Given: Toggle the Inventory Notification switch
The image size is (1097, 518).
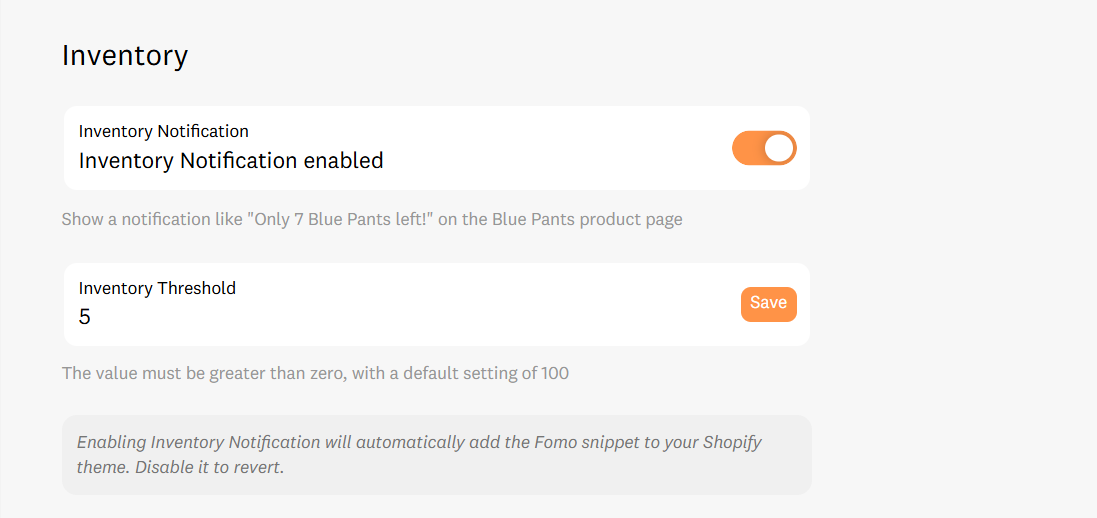Looking at the screenshot, I should coord(764,148).
